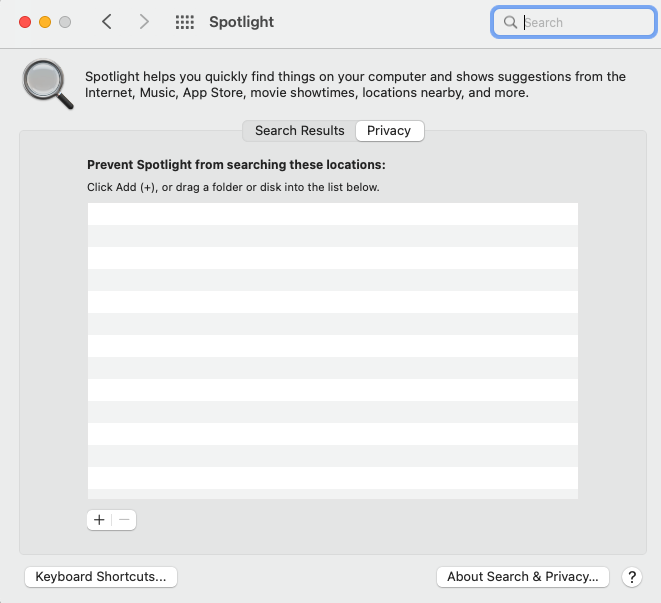Open Keyboard Shortcuts… settings
This screenshot has height=603, width=661.
(101, 576)
